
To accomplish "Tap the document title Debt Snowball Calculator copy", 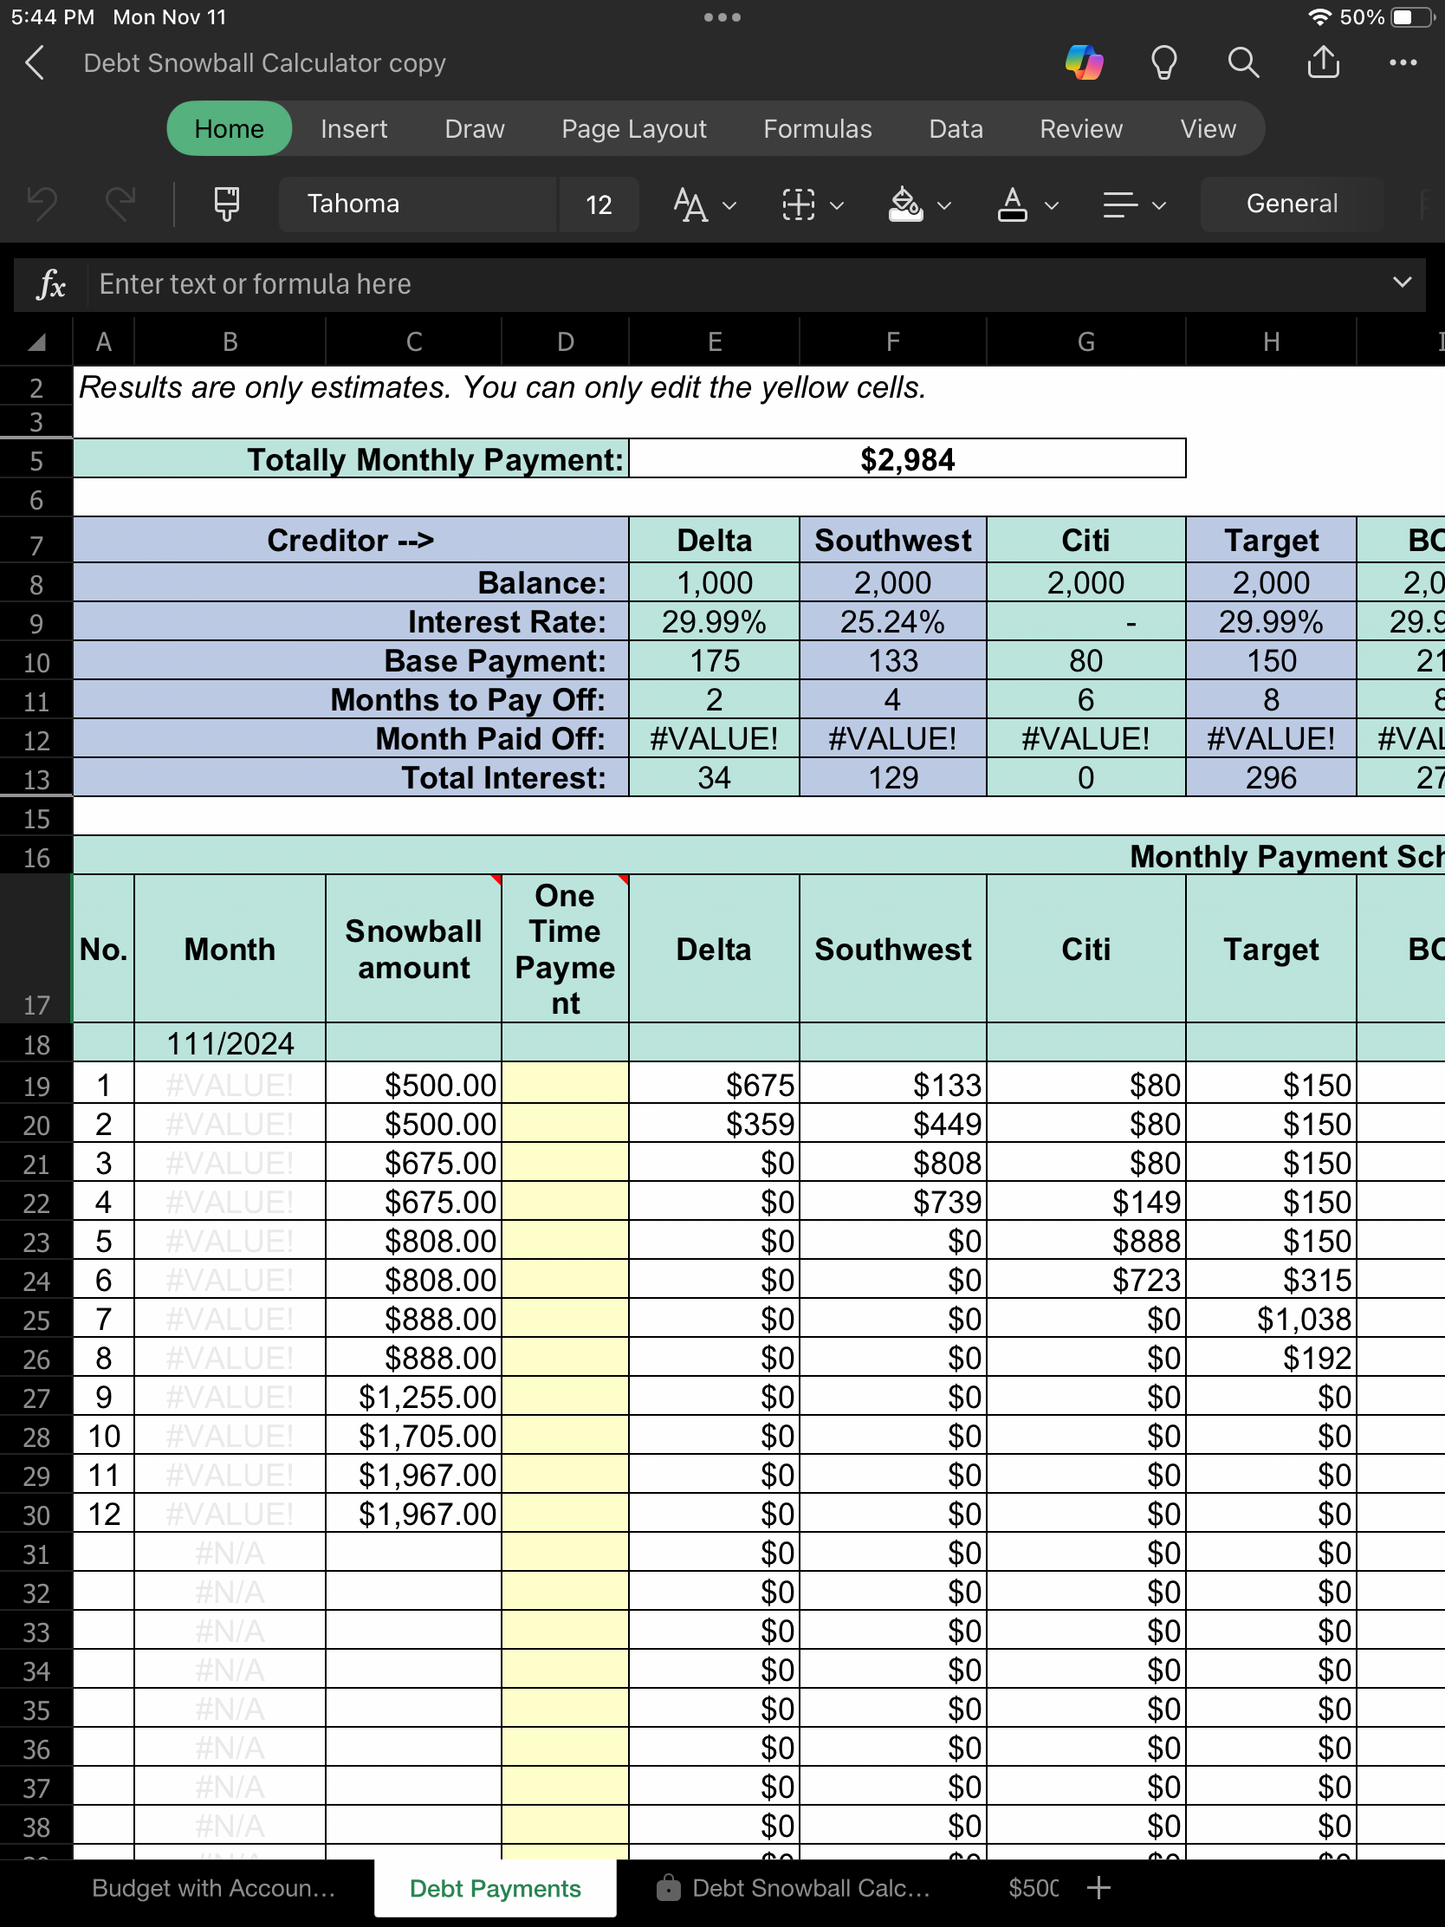I will click(265, 63).
